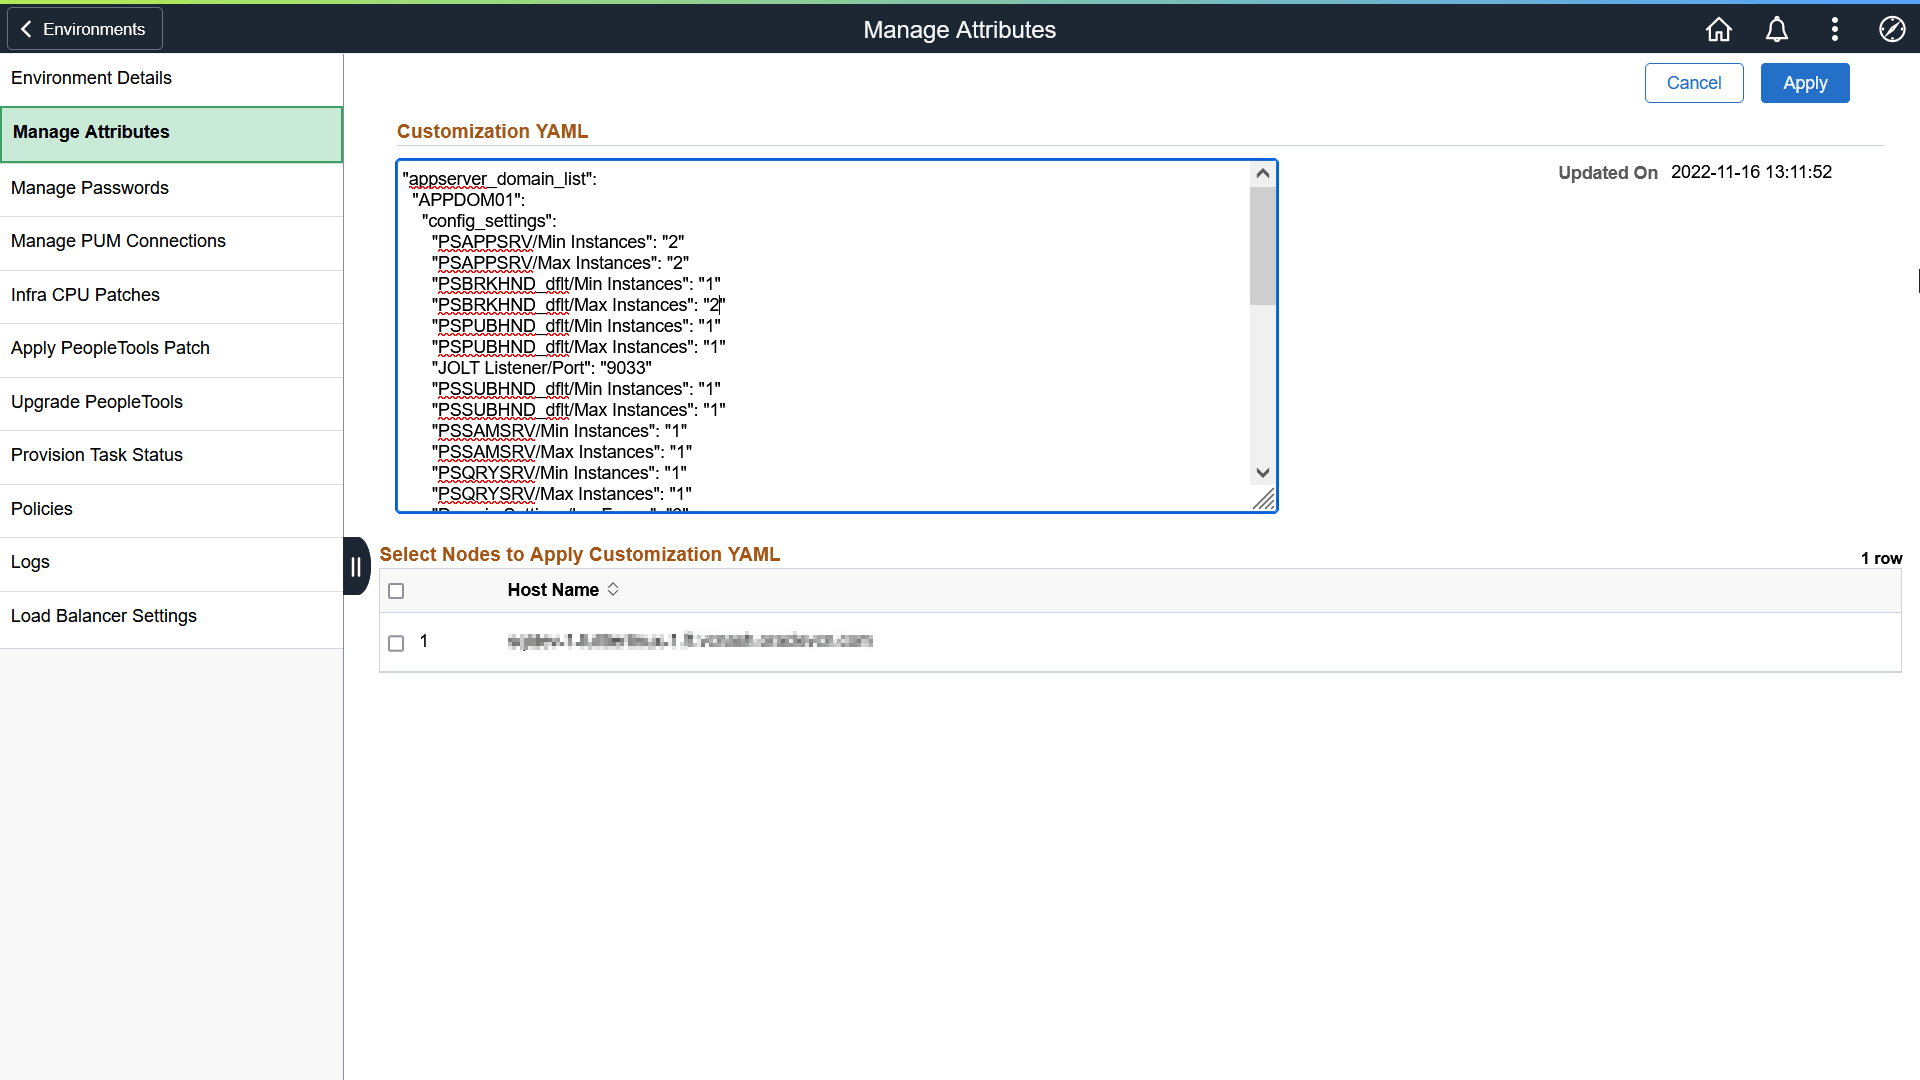Click the Cancel button

[1693, 83]
